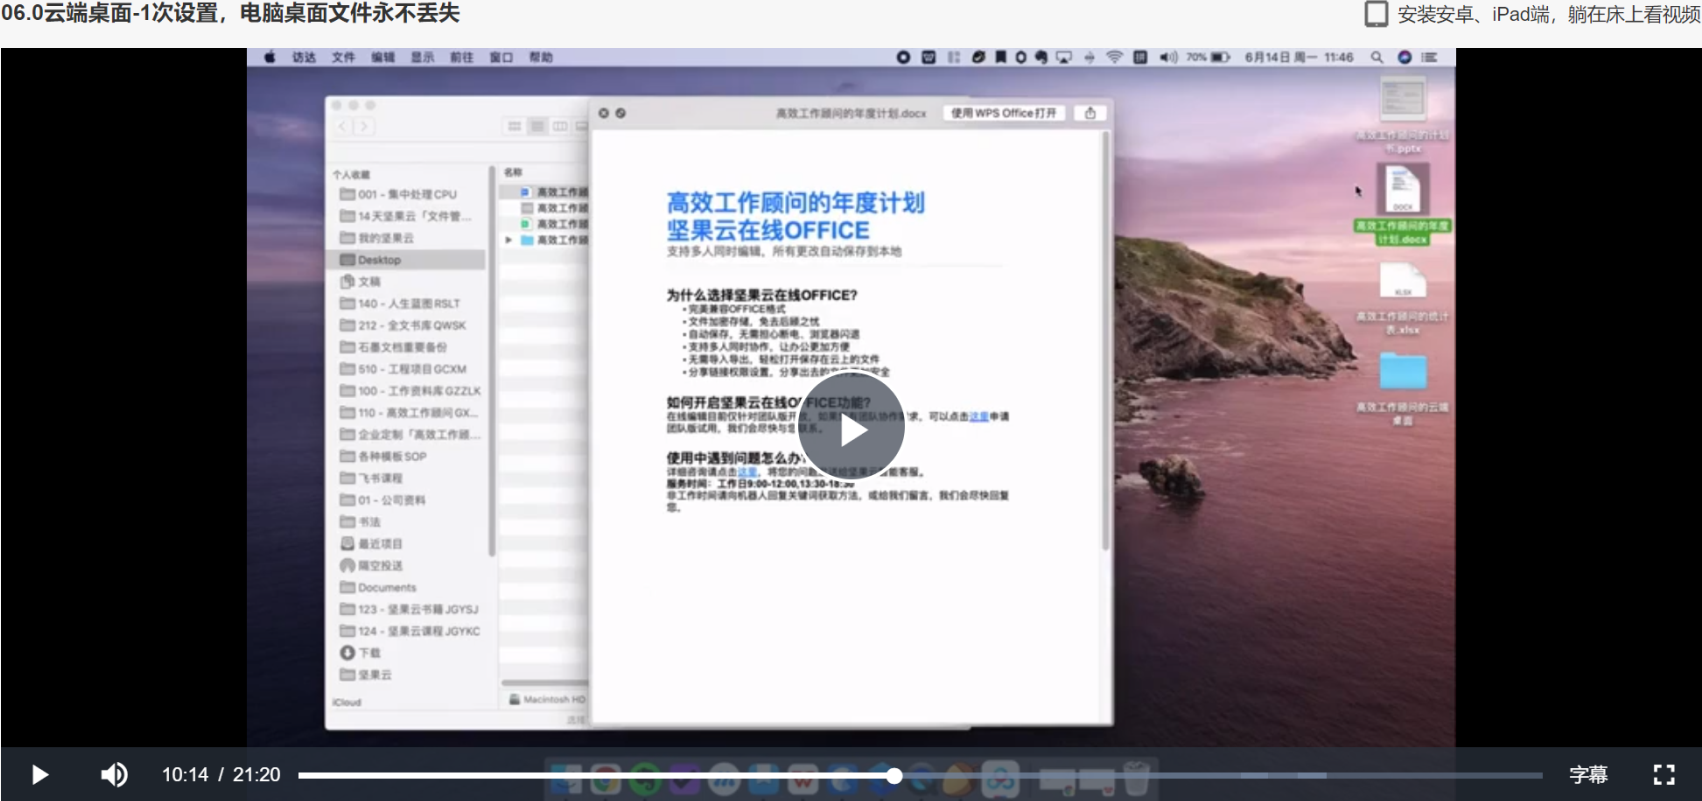Select Desktop in the Finder sidebar

[407, 260]
